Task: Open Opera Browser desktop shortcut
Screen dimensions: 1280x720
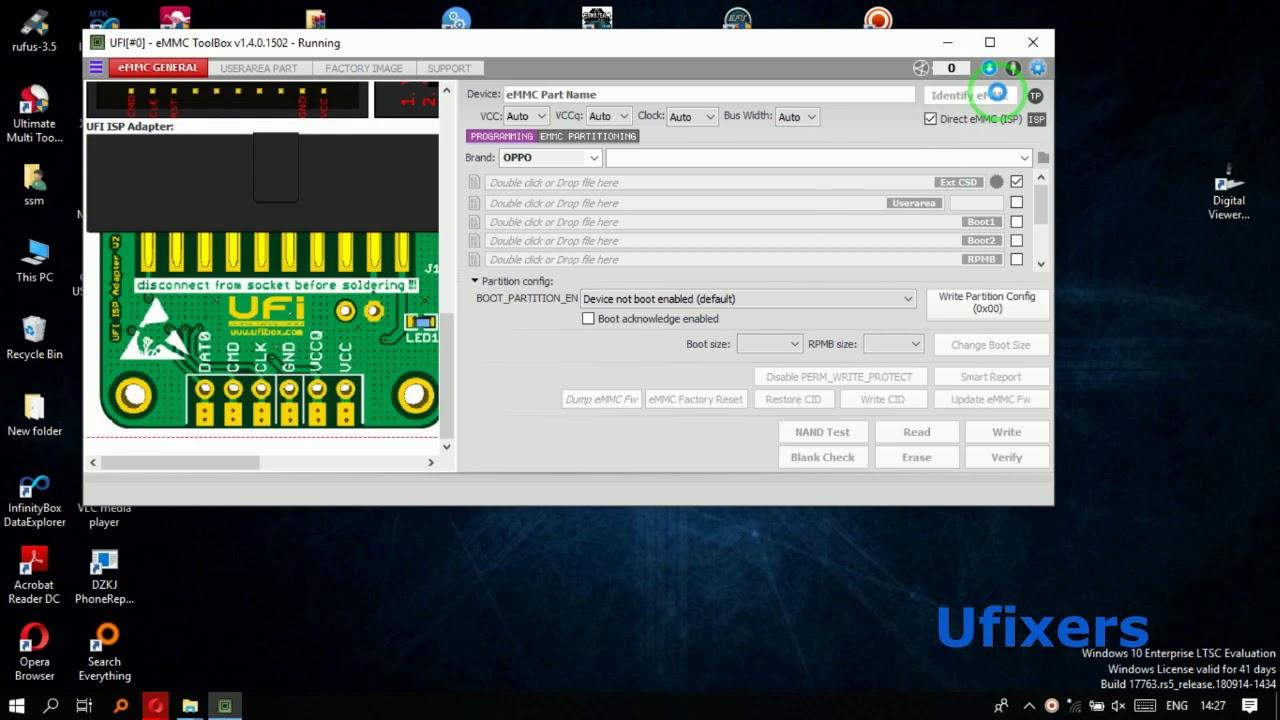Action: tap(34, 653)
